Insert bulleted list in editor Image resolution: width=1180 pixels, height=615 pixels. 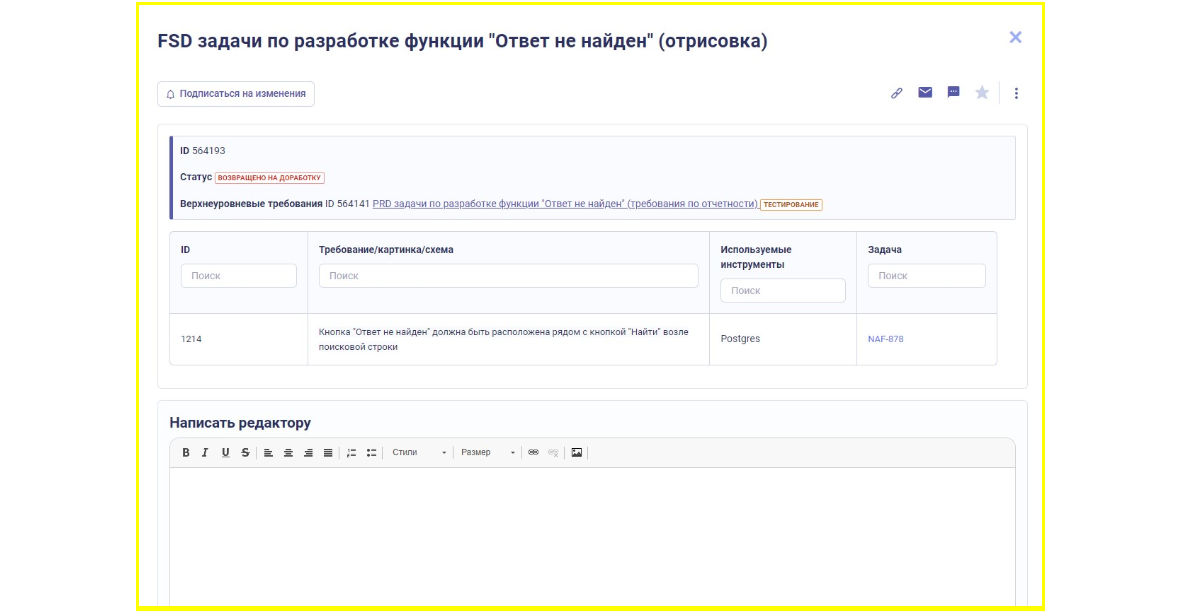[371, 452]
